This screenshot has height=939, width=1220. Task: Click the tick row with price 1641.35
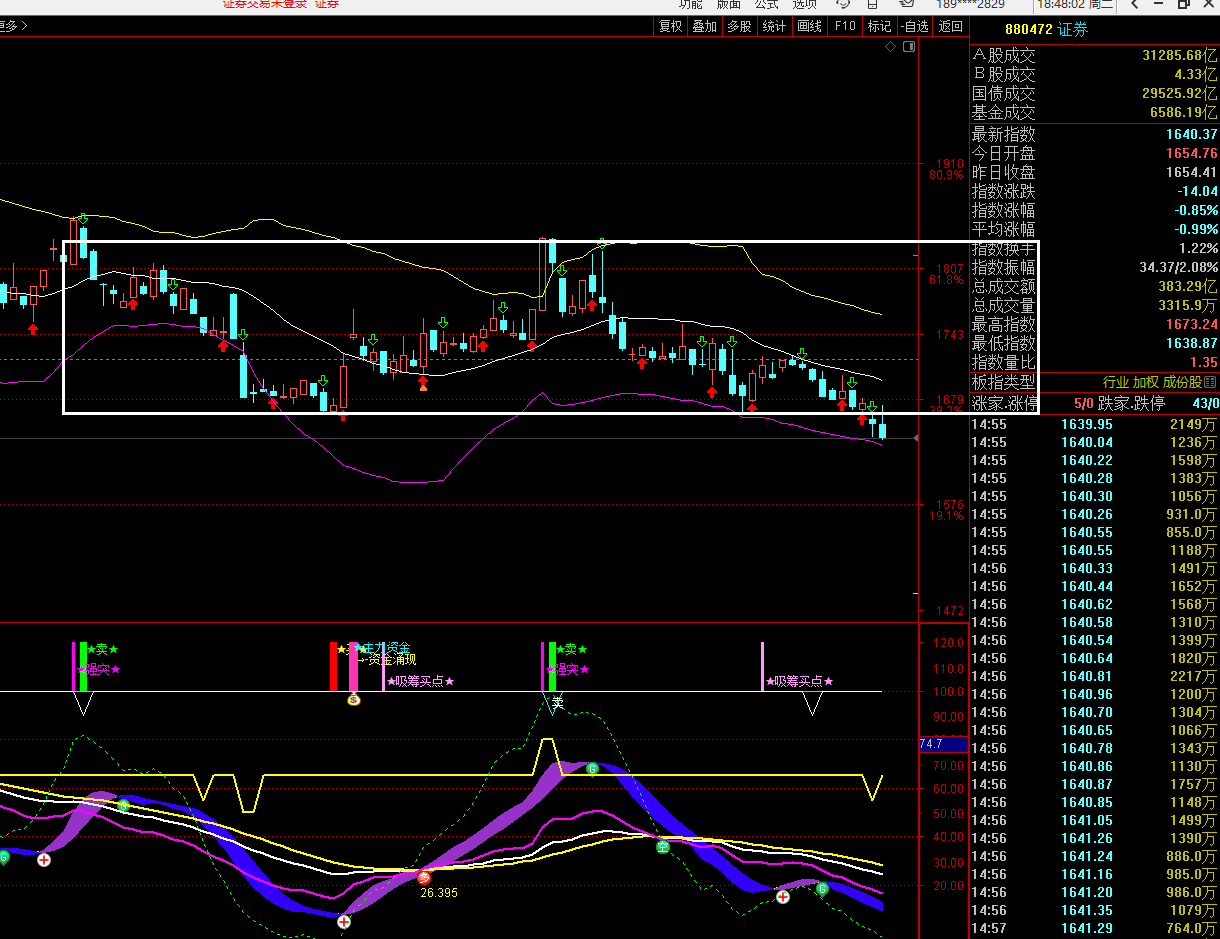1095,910
